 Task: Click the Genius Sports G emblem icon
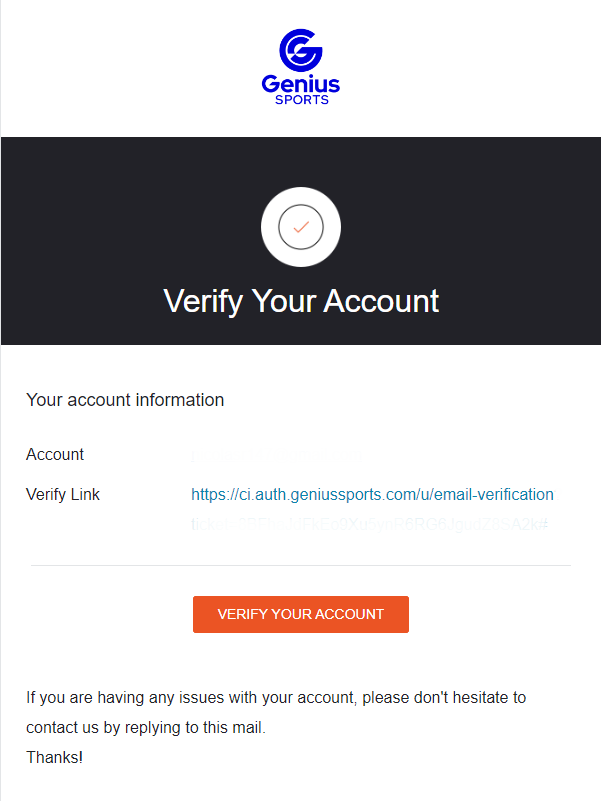point(300,50)
